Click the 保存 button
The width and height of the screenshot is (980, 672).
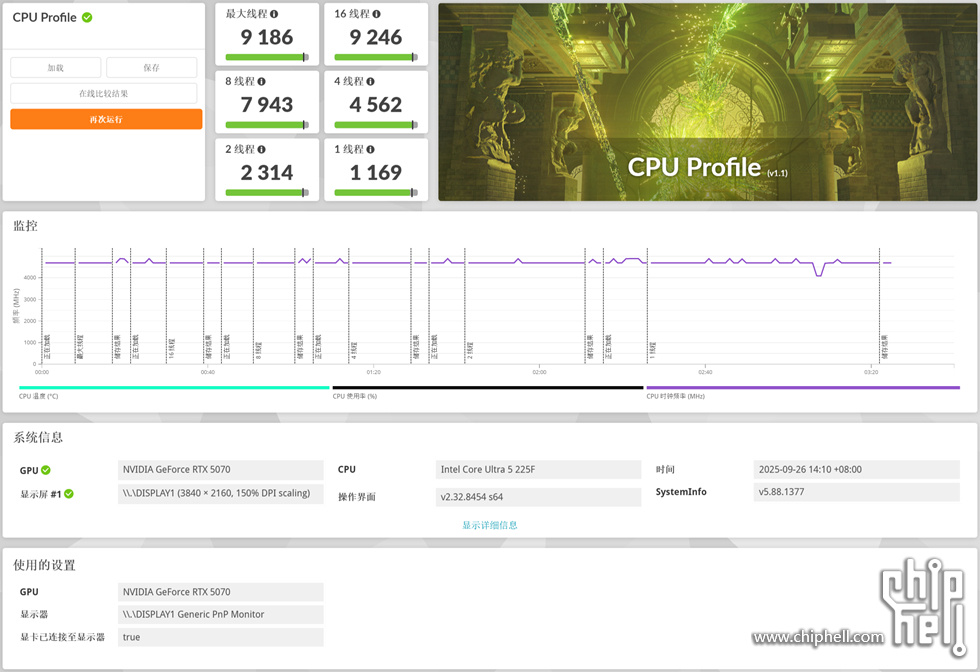(x=151, y=68)
